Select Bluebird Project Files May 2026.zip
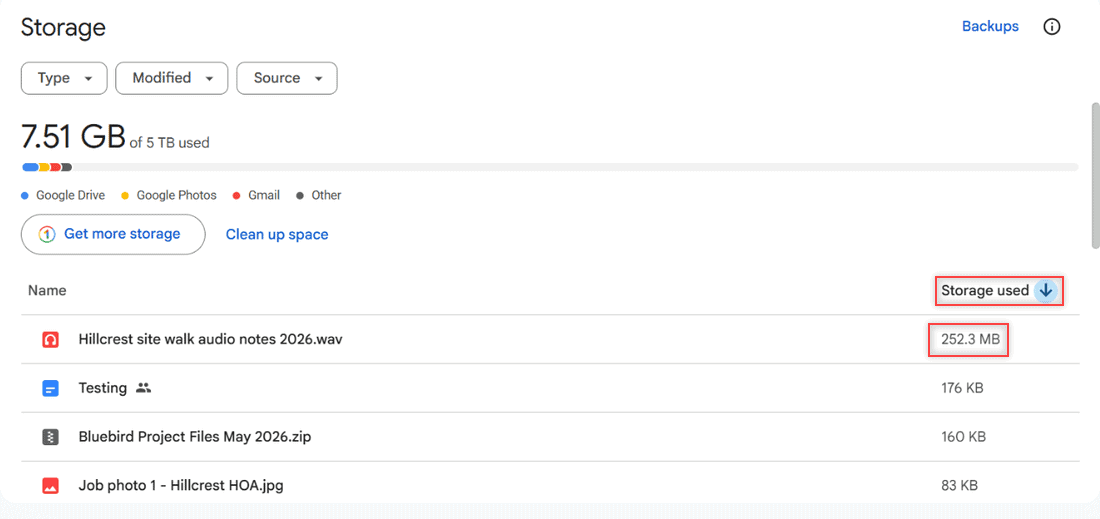 550,437
